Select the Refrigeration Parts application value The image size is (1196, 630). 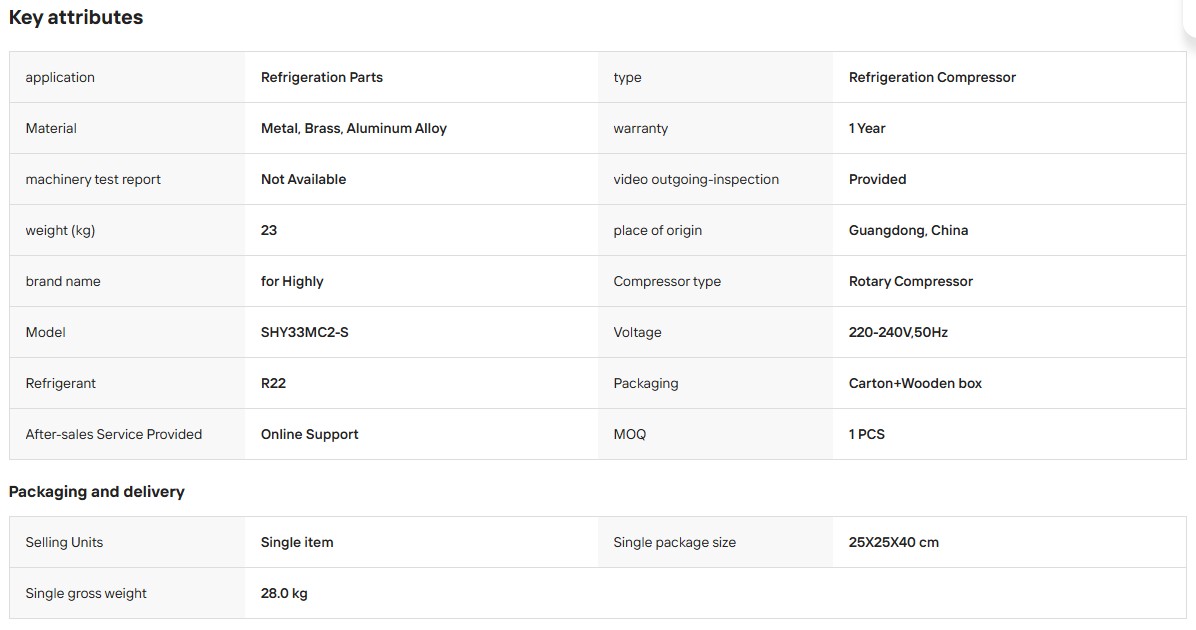pyautogui.click(x=322, y=77)
